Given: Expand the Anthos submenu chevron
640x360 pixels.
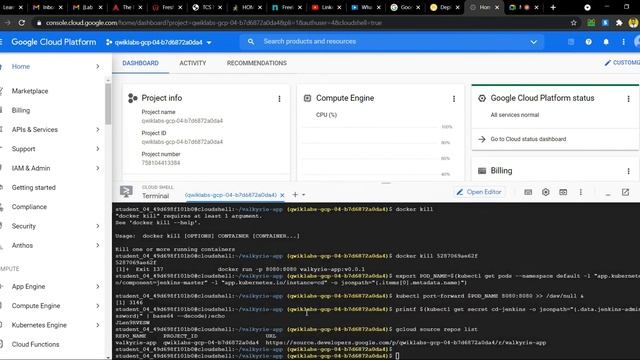Looking at the screenshot, I should coord(98,245).
